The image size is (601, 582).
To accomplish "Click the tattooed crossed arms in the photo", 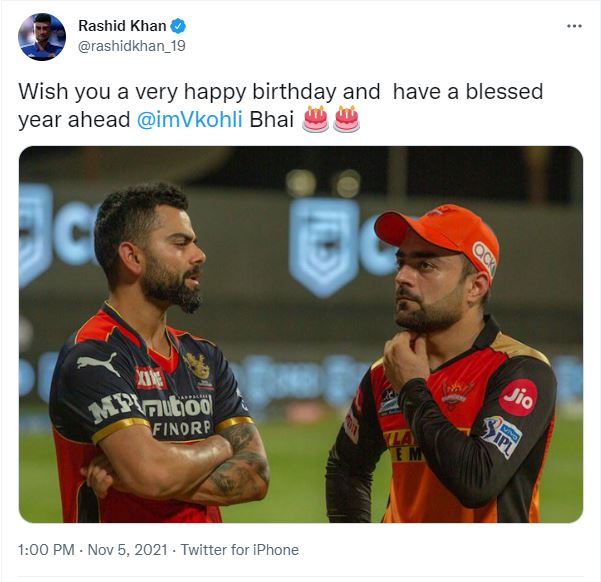I will pyautogui.click(x=180, y=469).
